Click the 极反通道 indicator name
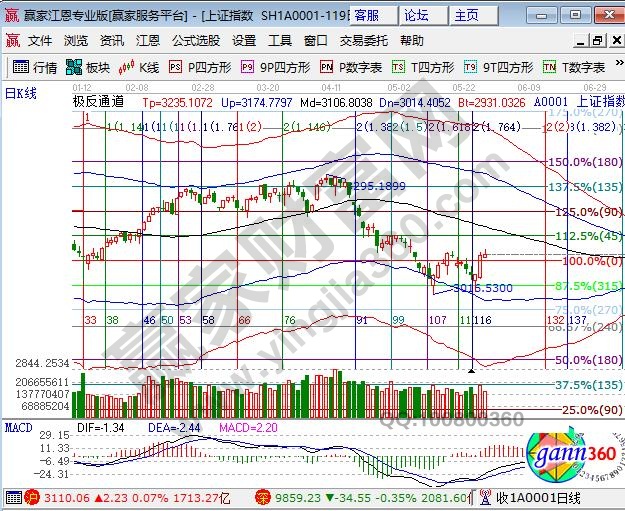 (x=99, y=103)
